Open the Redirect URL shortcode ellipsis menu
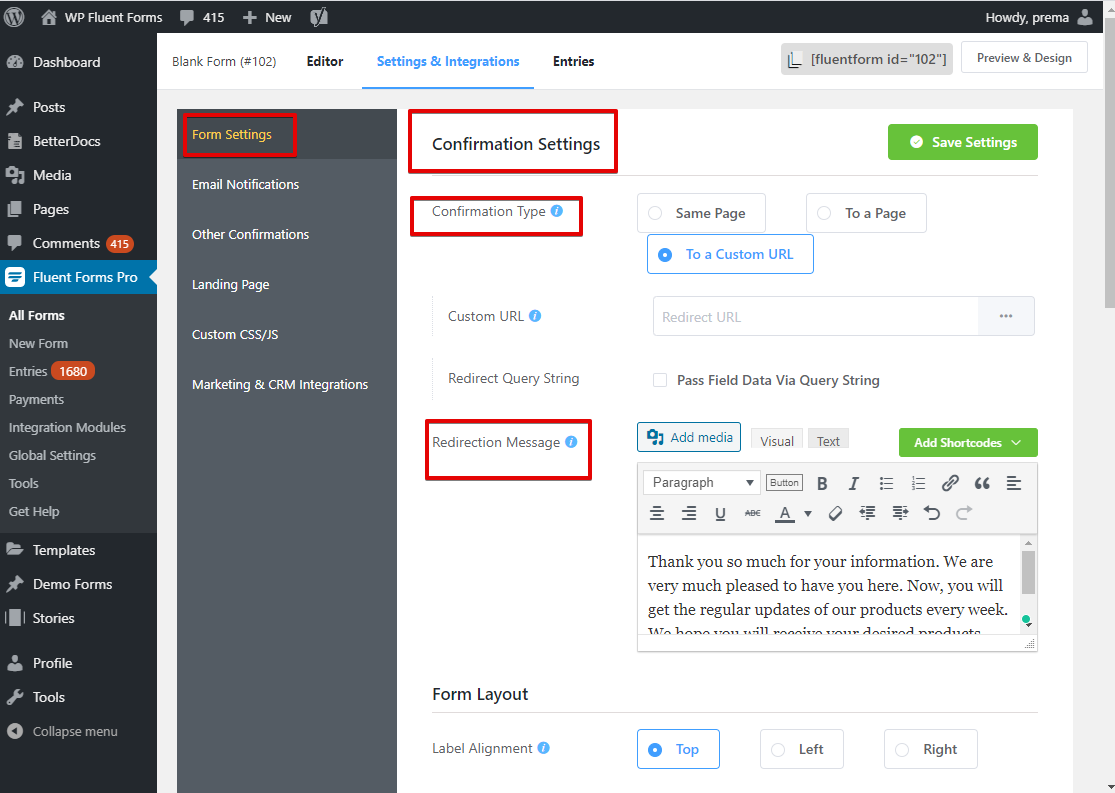The image size is (1115, 793). click(1005, 316)
